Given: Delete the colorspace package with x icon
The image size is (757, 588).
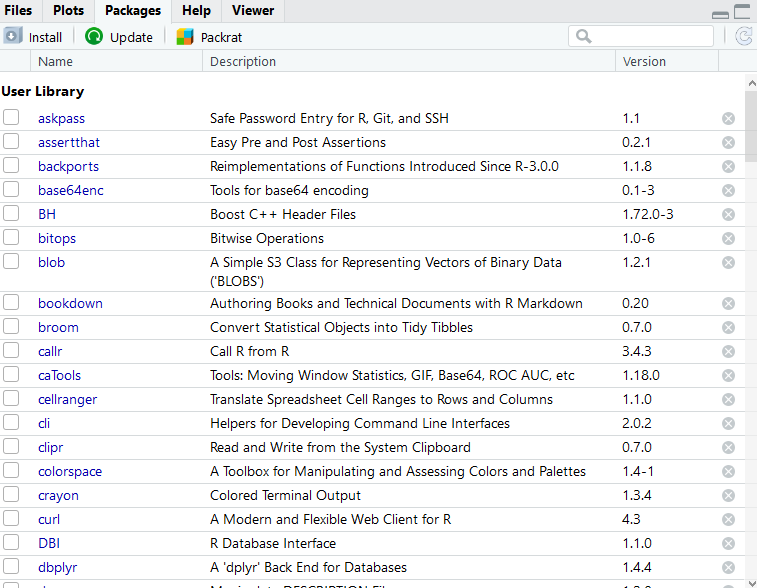Looking at the screenshot, I should (x=728, y=472).
